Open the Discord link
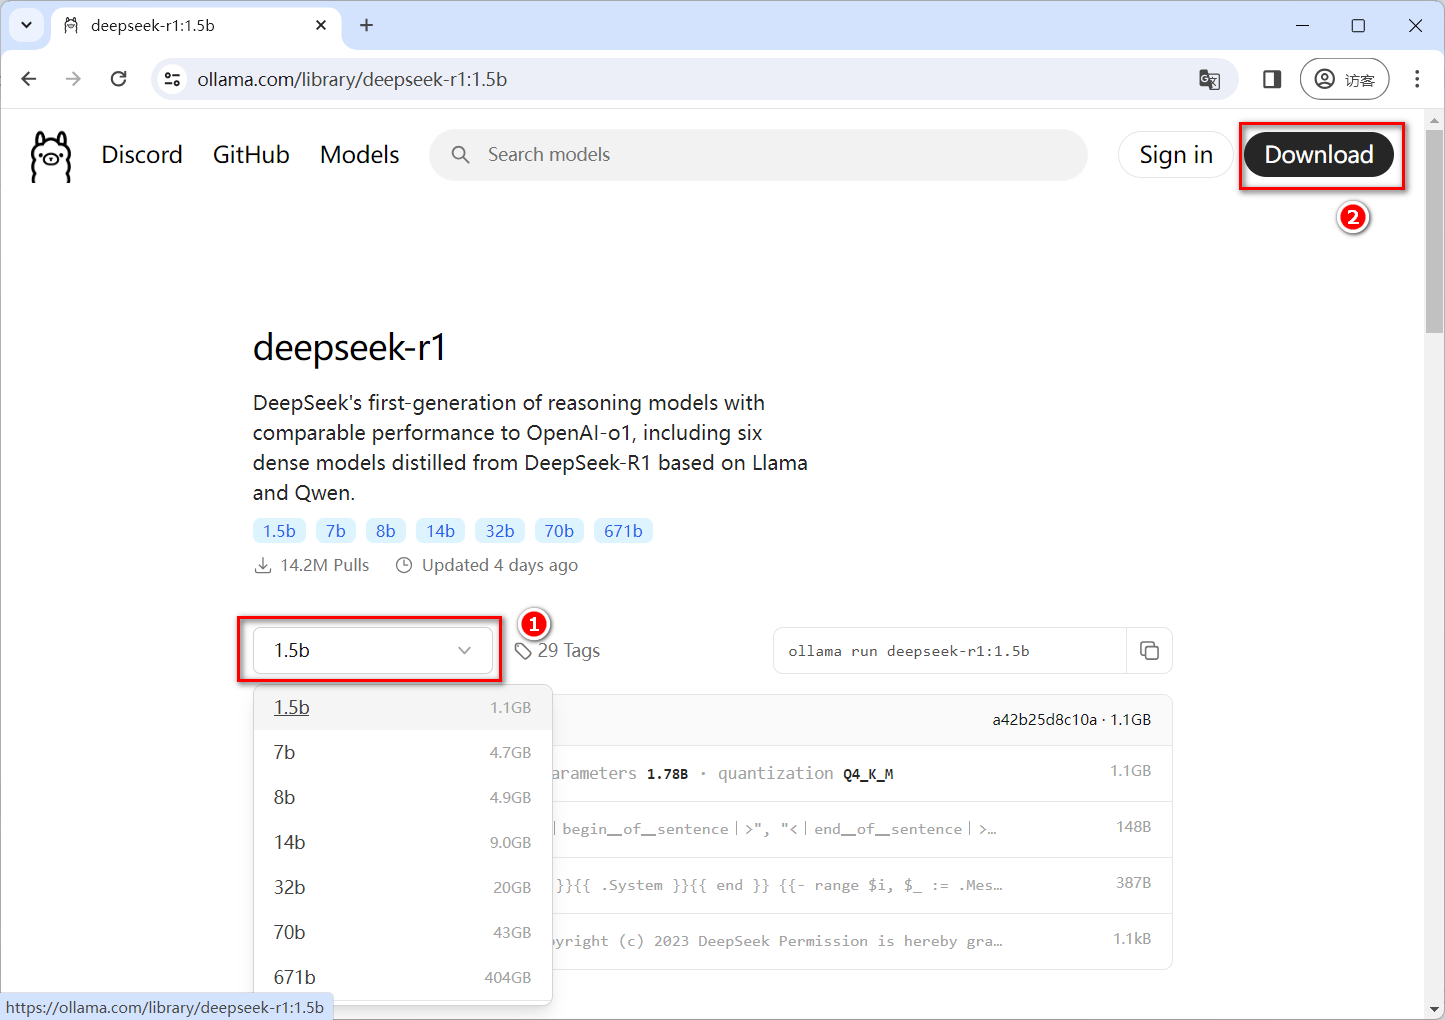This screenshot has width=1445, height=1020. coord(142,155)
